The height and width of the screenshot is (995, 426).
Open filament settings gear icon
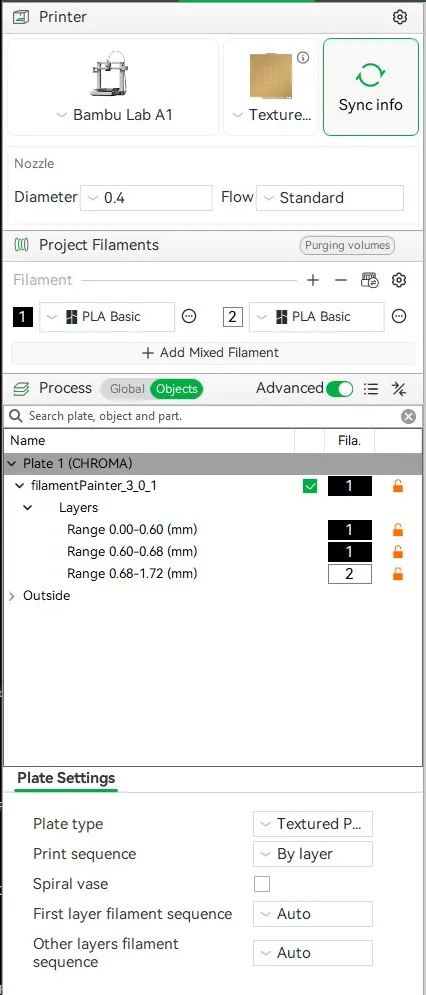coord(399,280)
